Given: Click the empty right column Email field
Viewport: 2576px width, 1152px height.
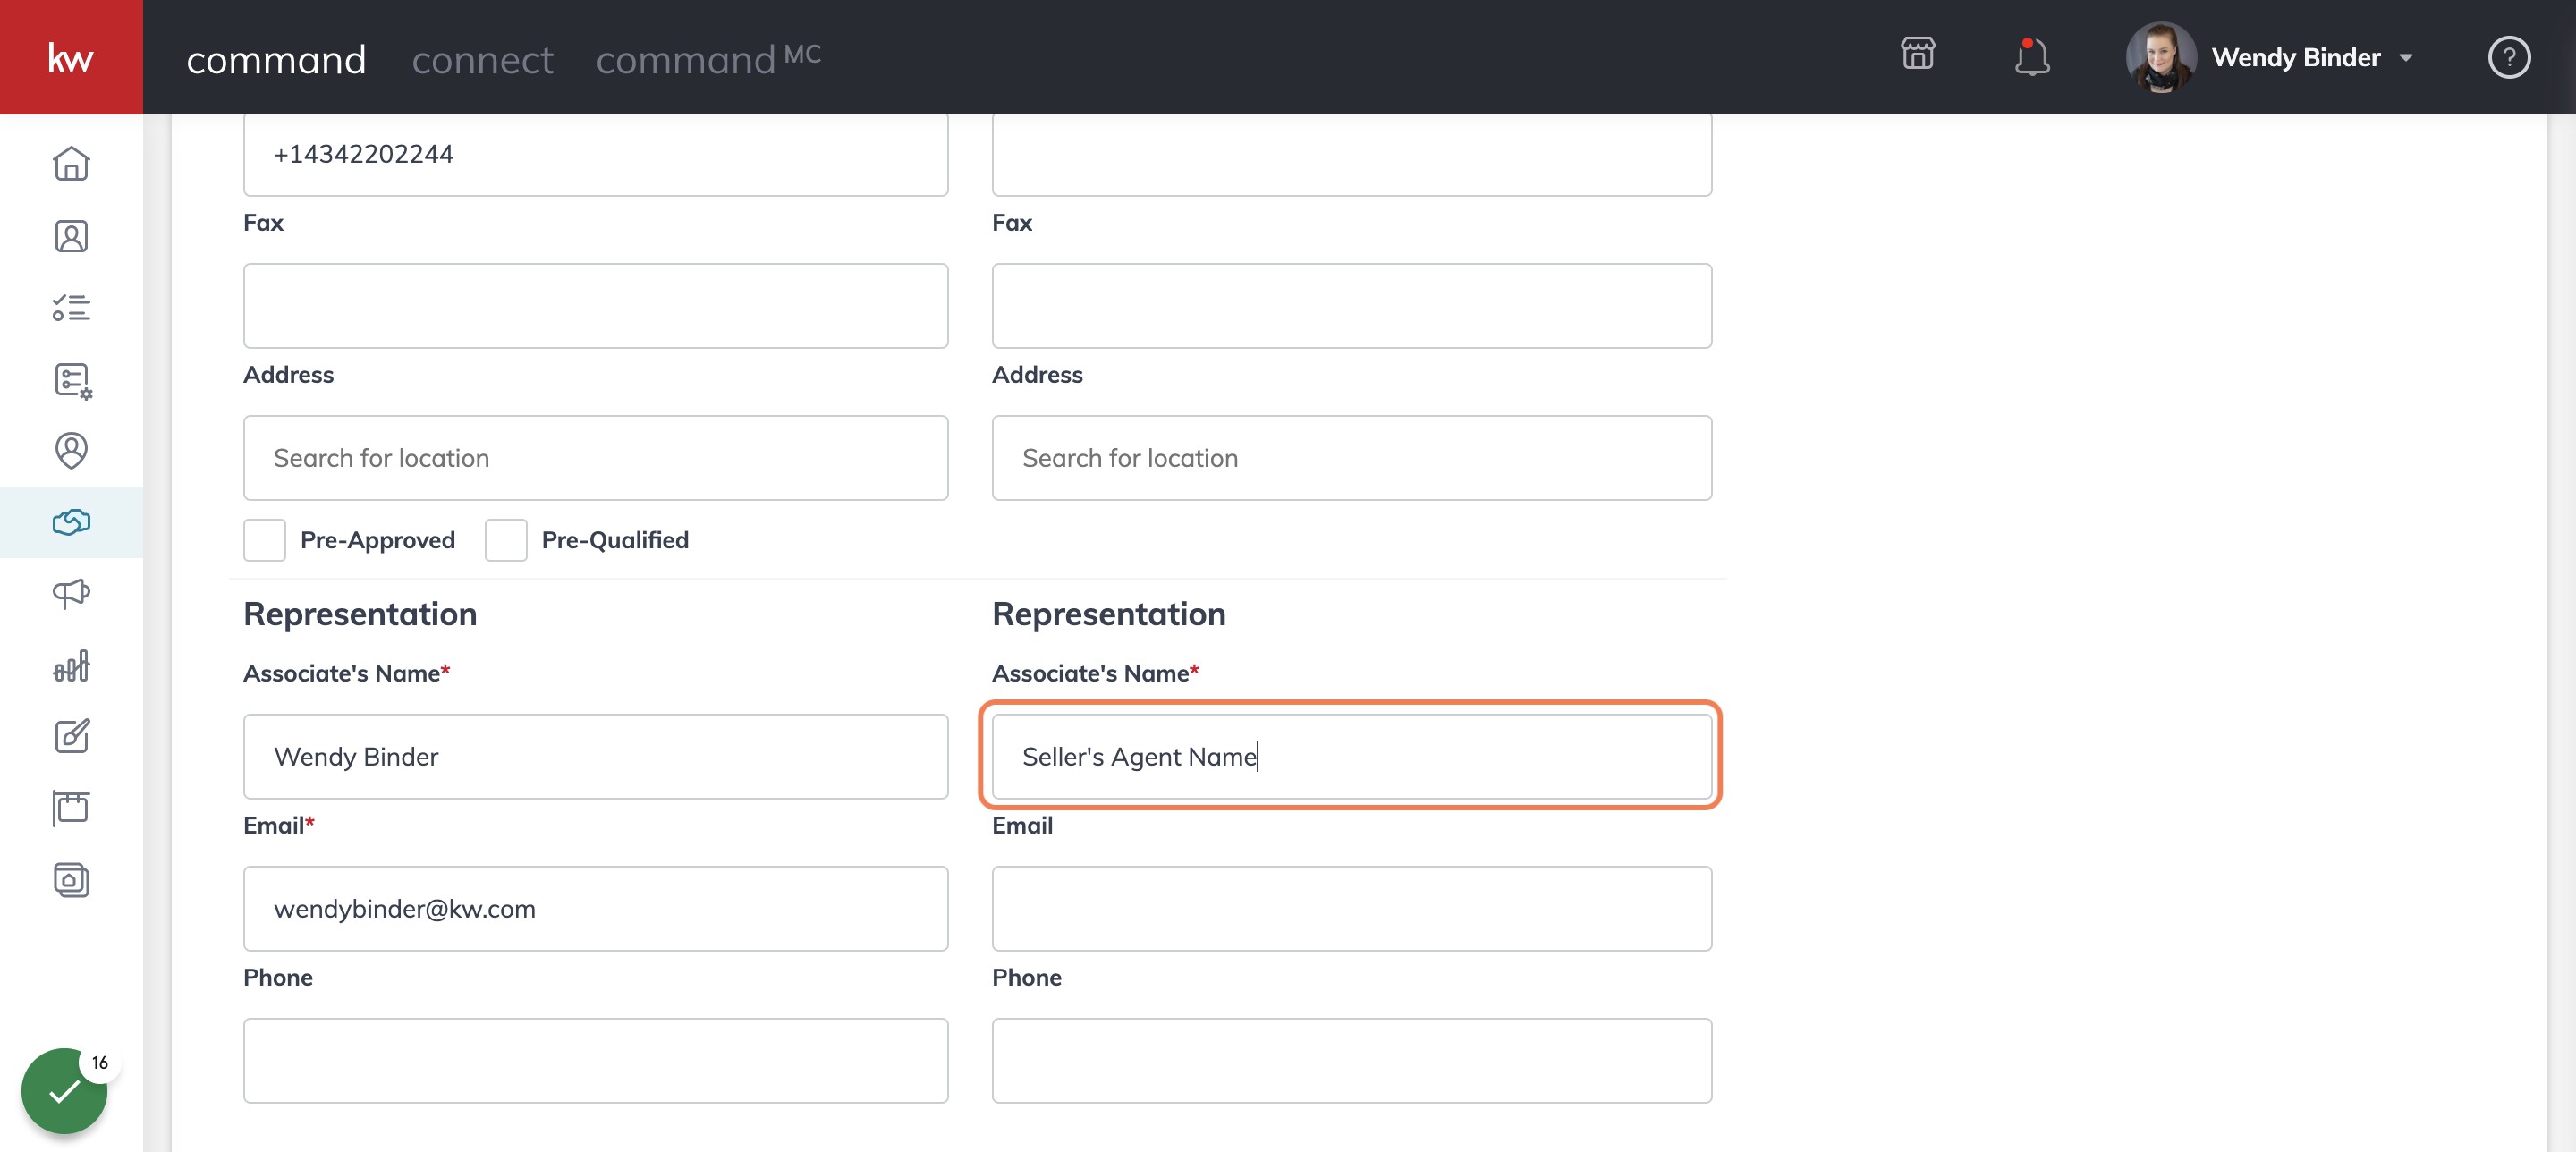Looking at the screenshot, I should [1351, 908].
